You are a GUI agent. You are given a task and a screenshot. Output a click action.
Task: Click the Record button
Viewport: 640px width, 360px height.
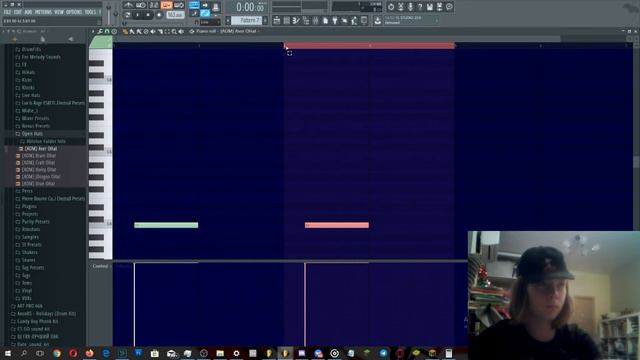pos(159,15)
